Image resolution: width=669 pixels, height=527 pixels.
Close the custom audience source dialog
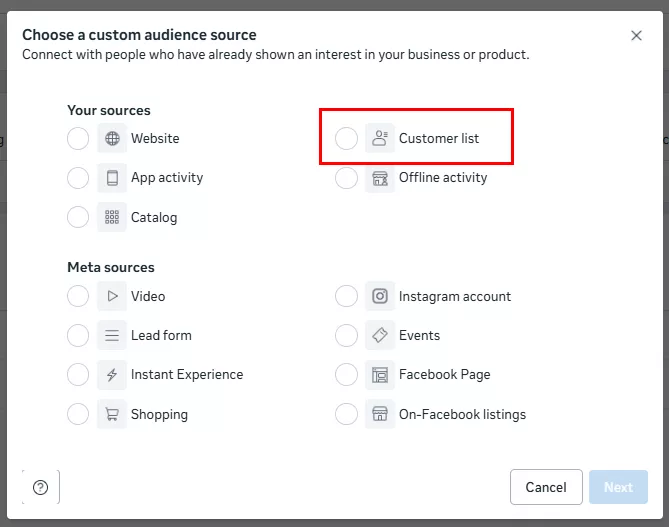pyautogui.click(x=636, y=36)
